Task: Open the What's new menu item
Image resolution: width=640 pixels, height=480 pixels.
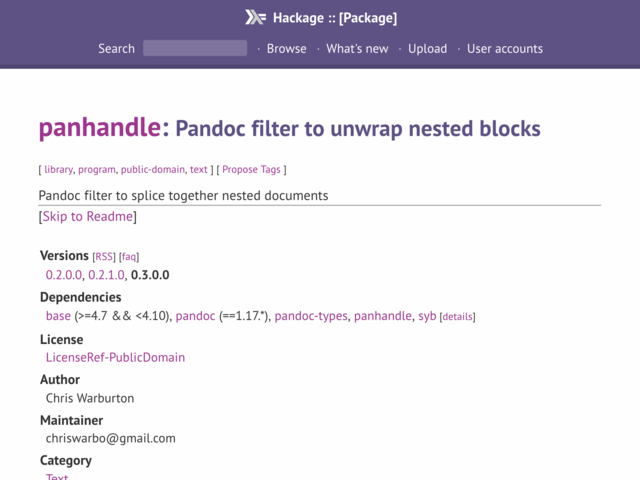Action: (x=357, y=49)
